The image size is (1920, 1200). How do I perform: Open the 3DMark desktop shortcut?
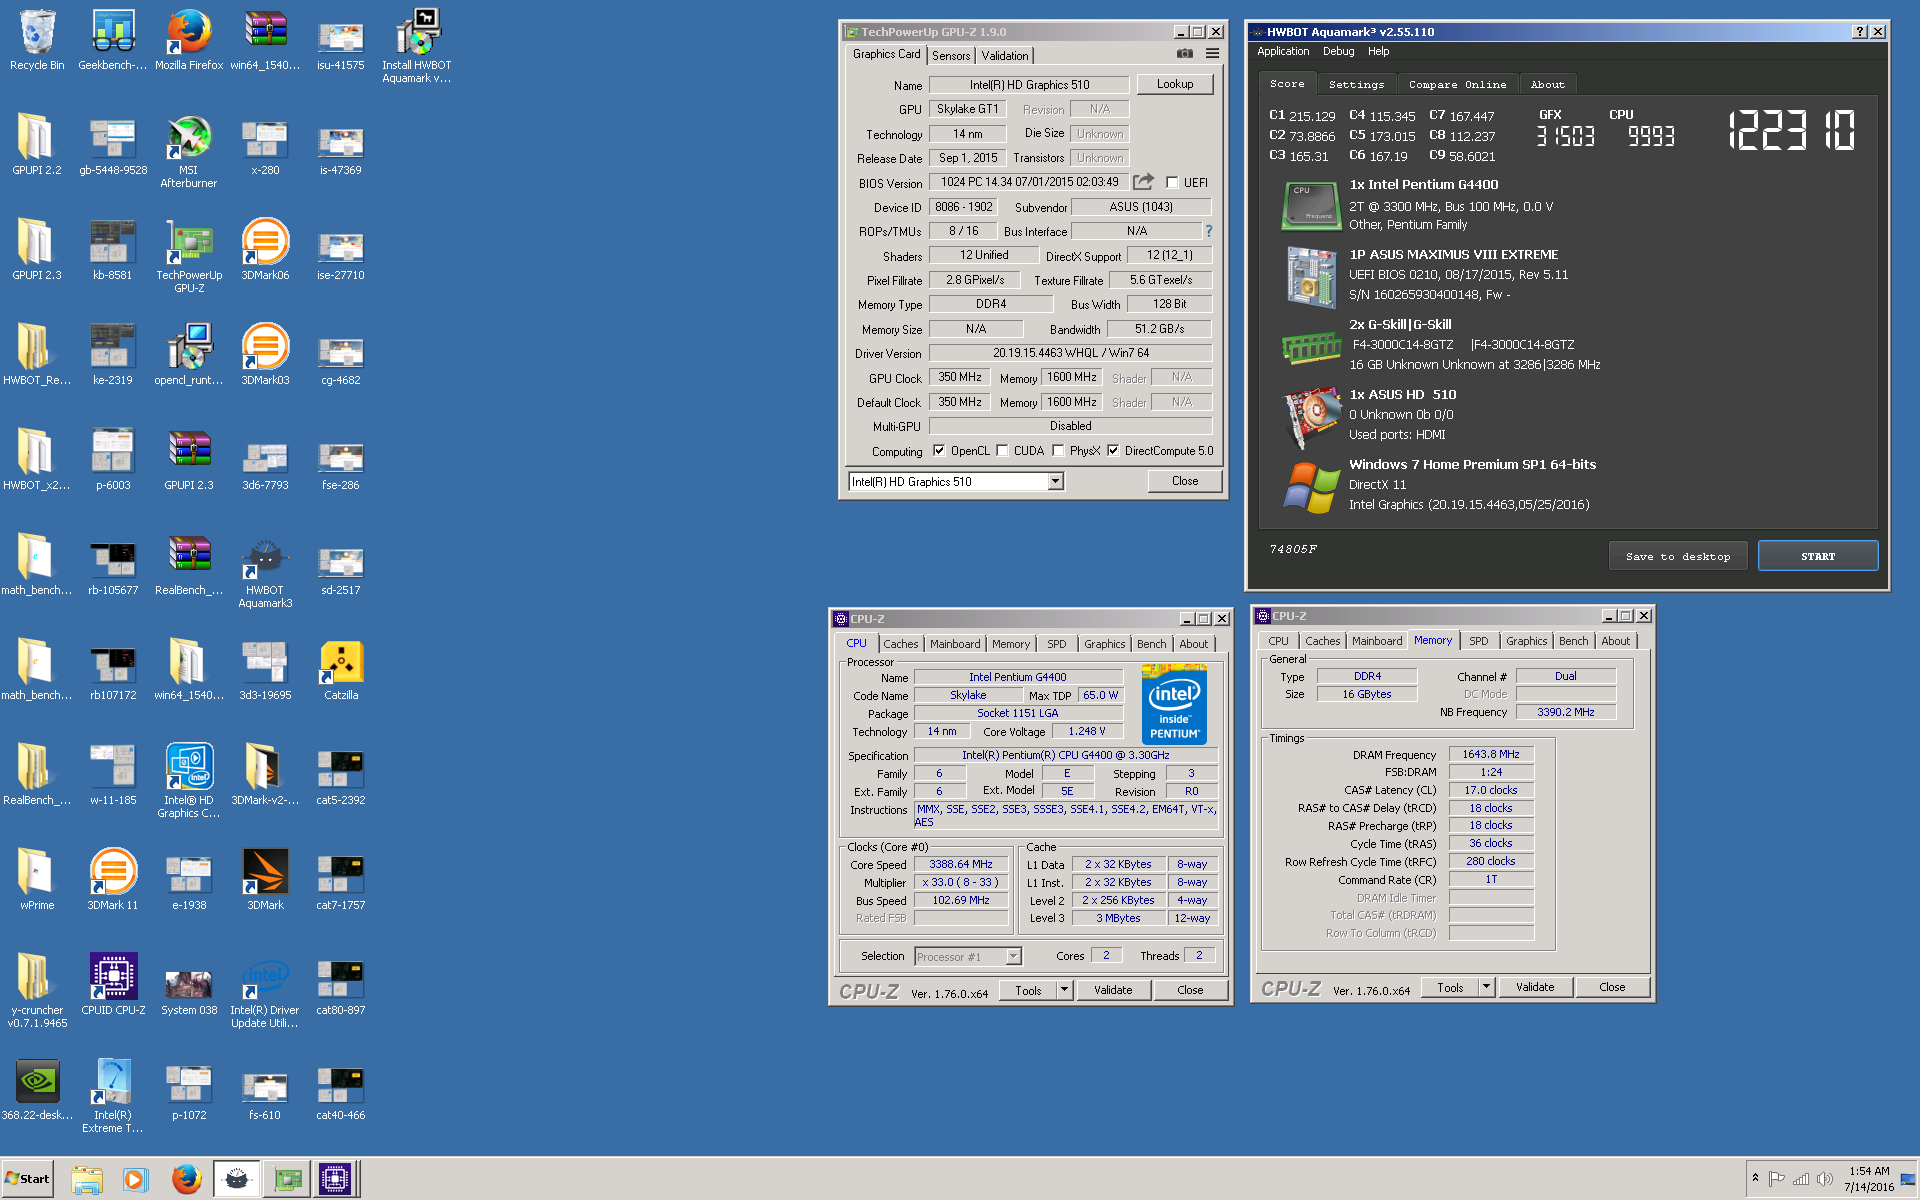coord(265,881)
